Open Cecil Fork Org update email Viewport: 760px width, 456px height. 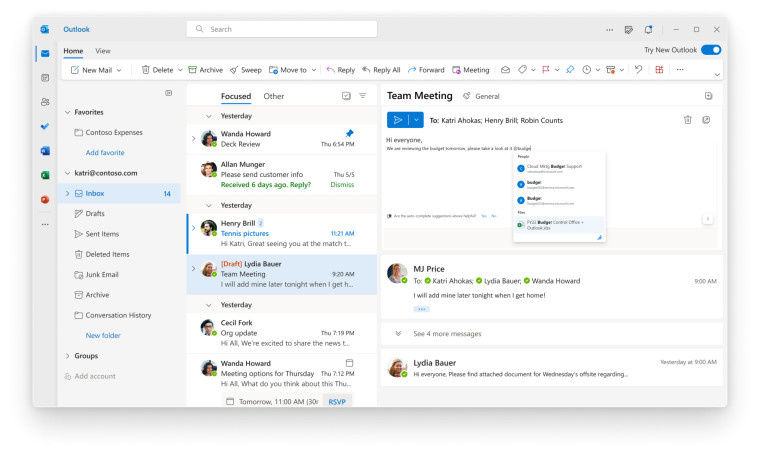[x=282, y=333]
